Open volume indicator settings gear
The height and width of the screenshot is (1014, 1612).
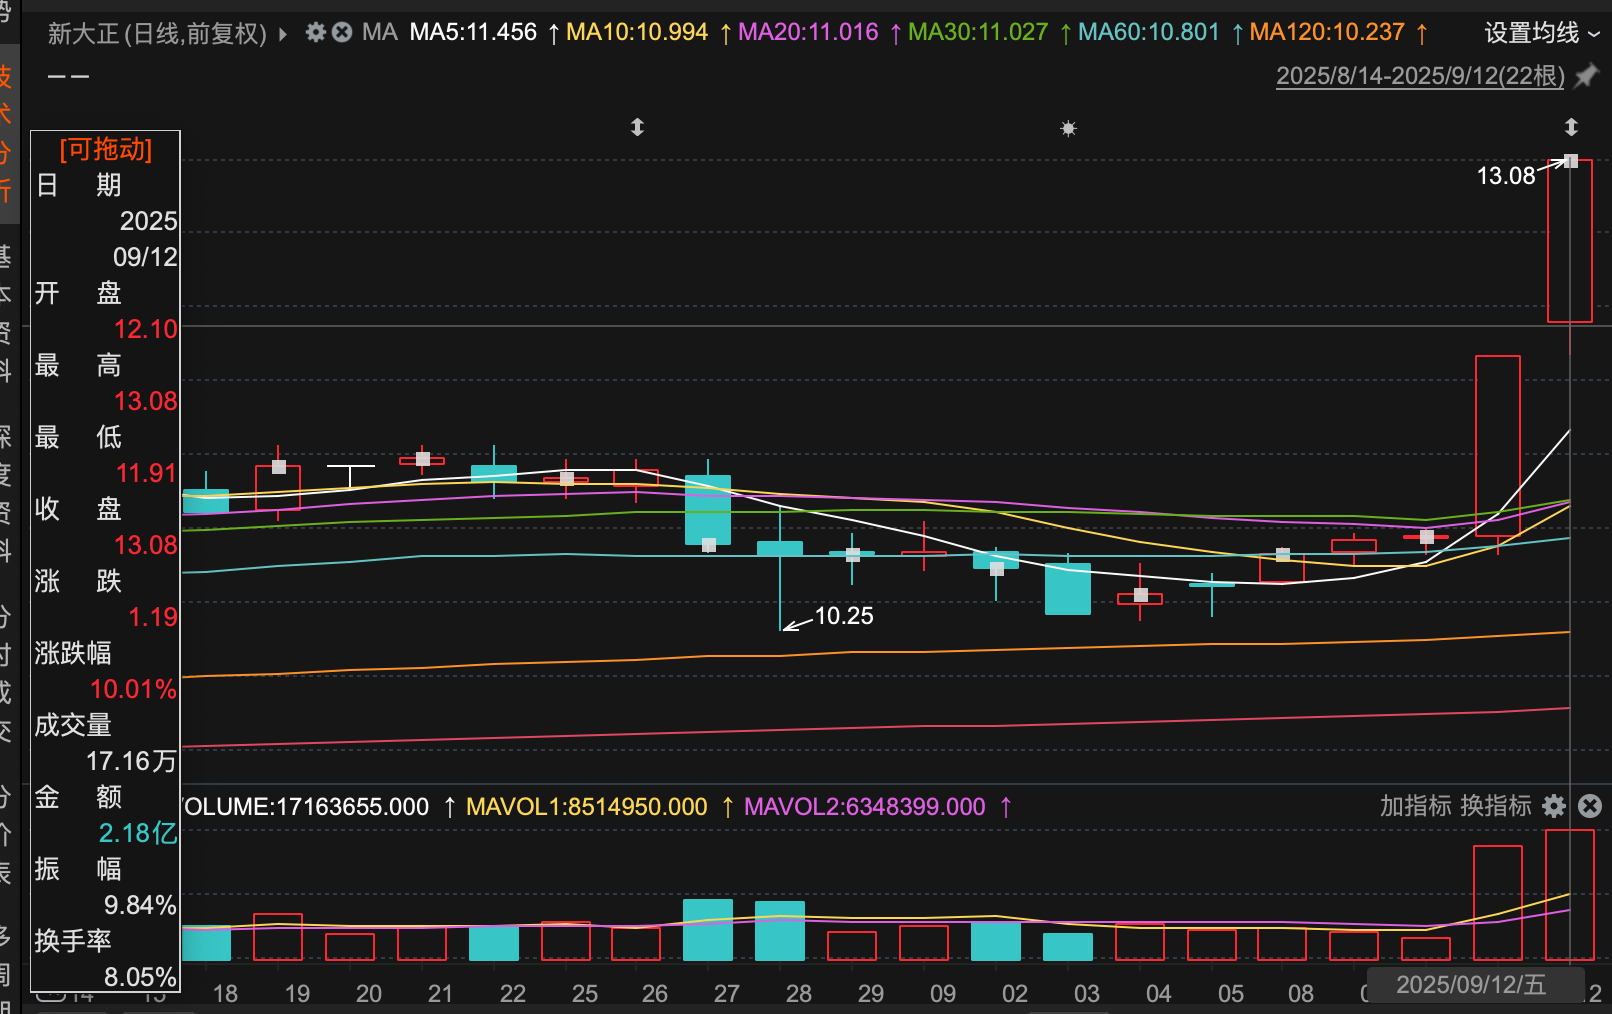click(1554, 806)
